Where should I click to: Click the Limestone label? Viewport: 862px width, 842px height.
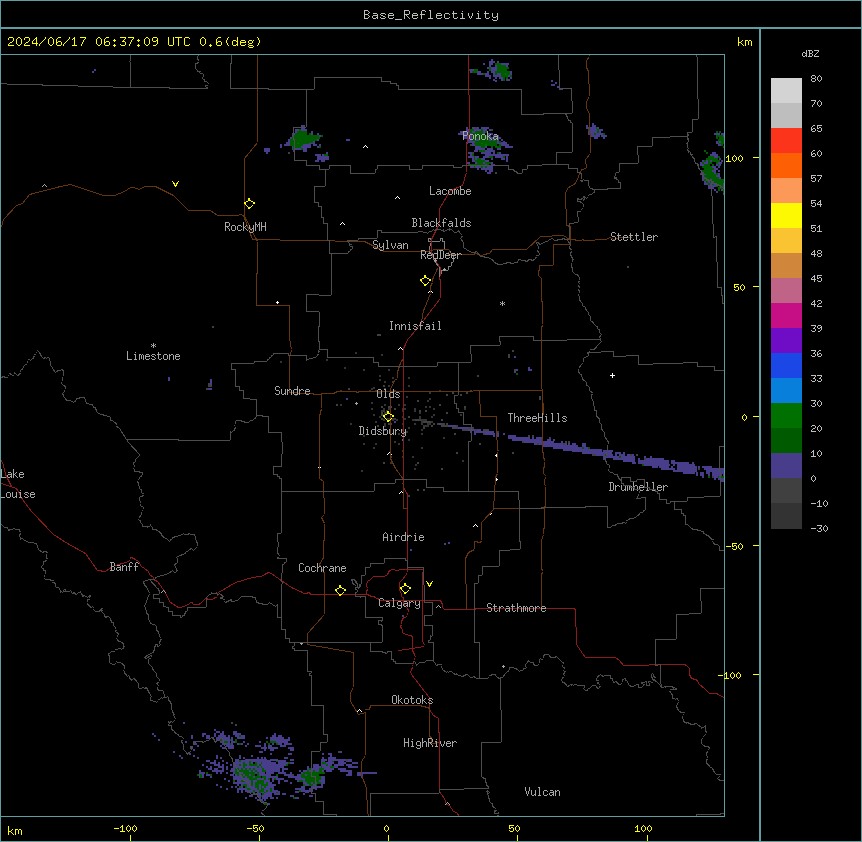coord(153,356)
